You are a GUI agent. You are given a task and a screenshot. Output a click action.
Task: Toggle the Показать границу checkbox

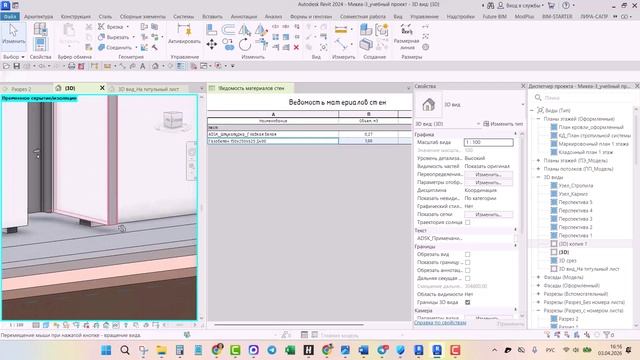point(467,262)
